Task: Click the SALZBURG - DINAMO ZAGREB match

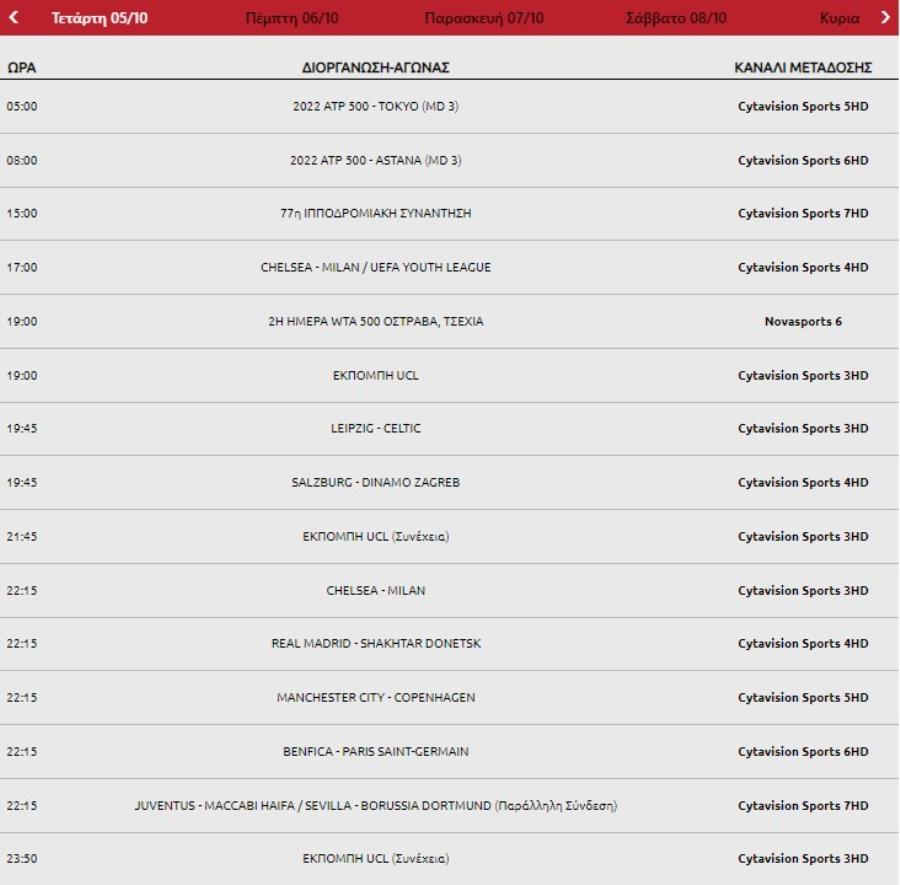Action: click(375, 482)
